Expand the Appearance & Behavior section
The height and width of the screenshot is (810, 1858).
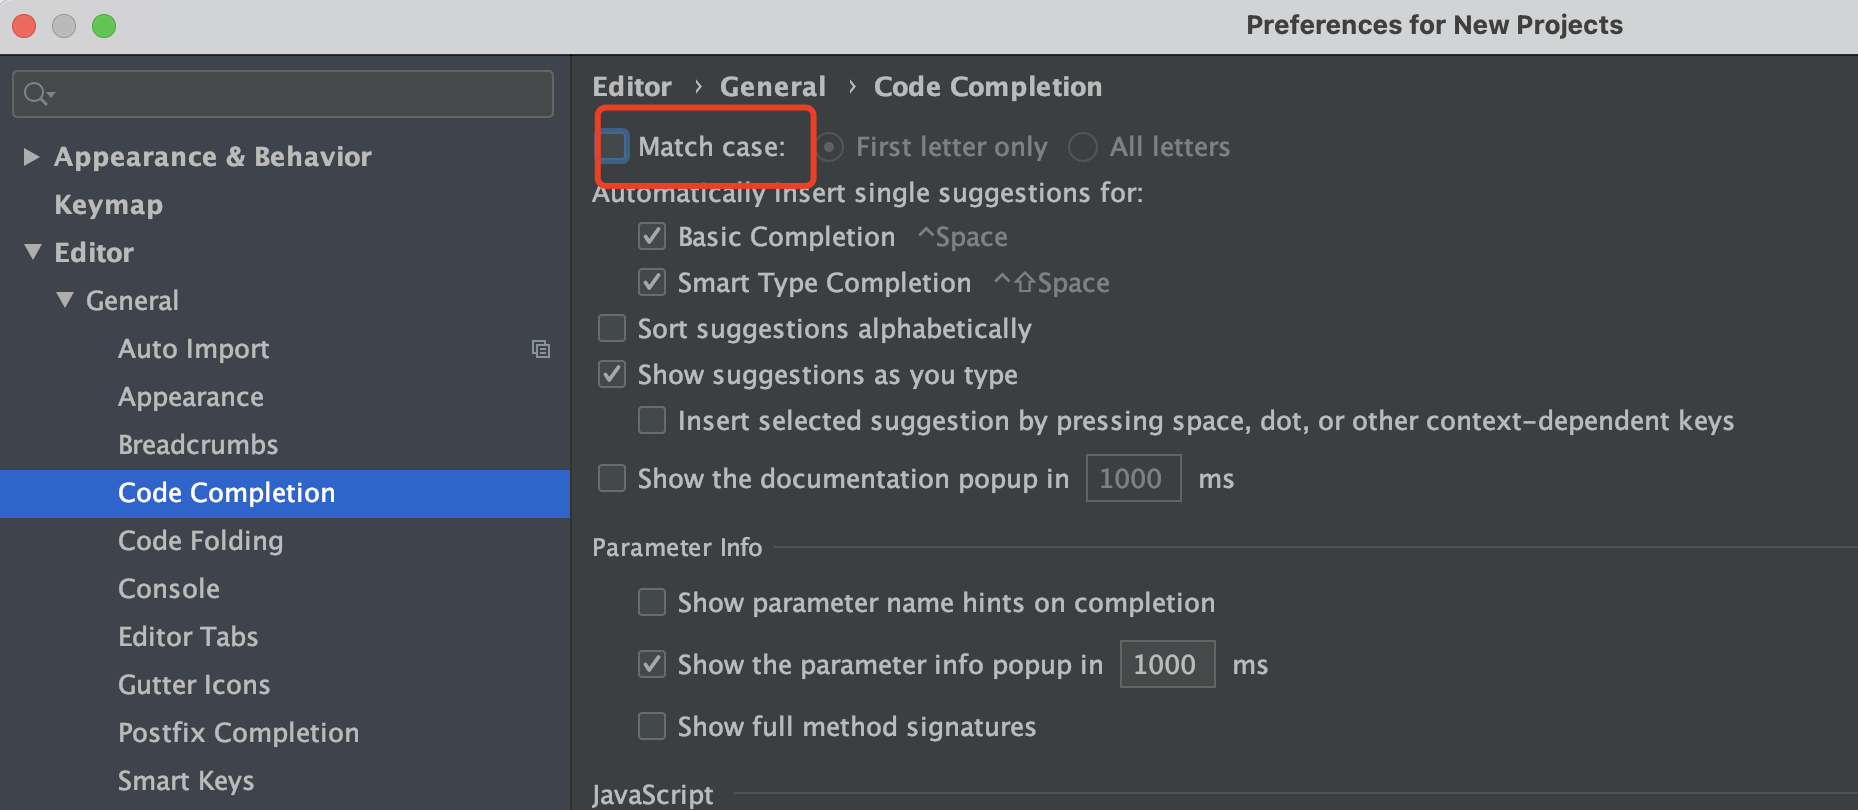pyautogui.click(x=31, y=156)
